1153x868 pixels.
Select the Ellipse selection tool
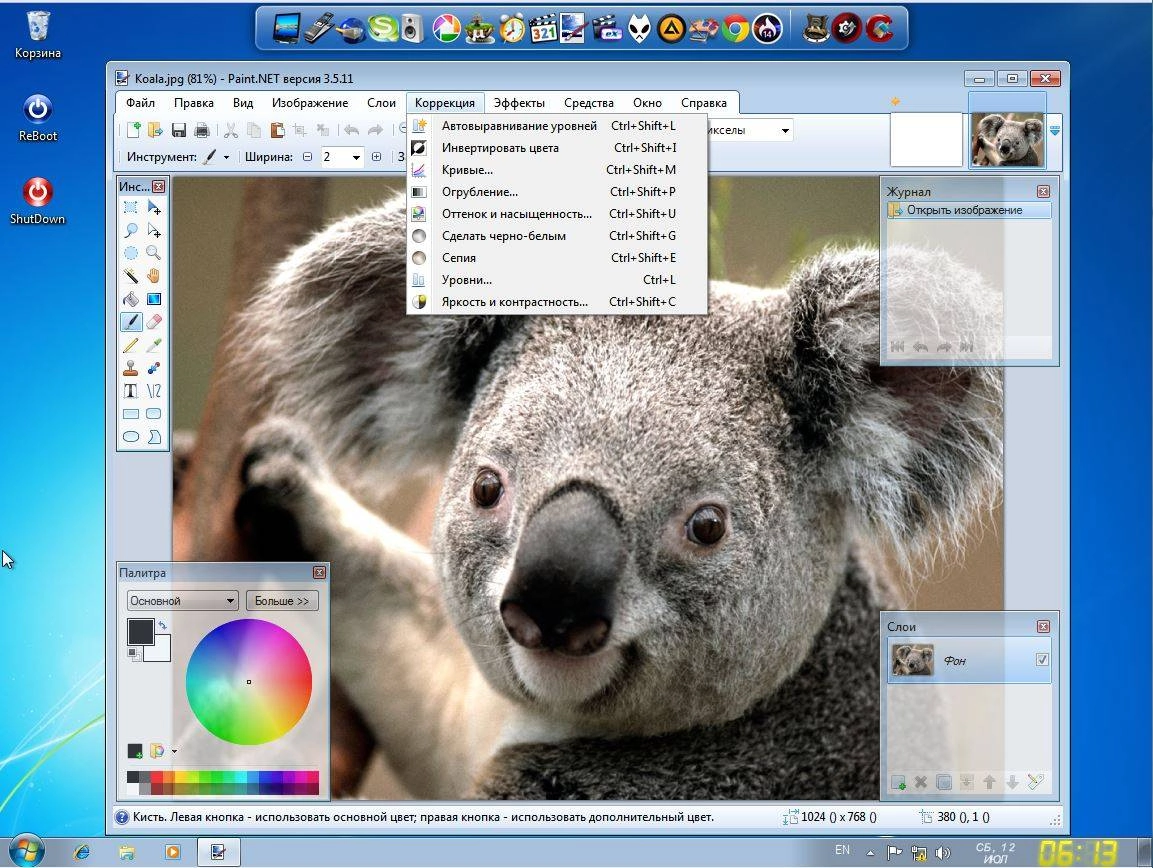[131, 254]
